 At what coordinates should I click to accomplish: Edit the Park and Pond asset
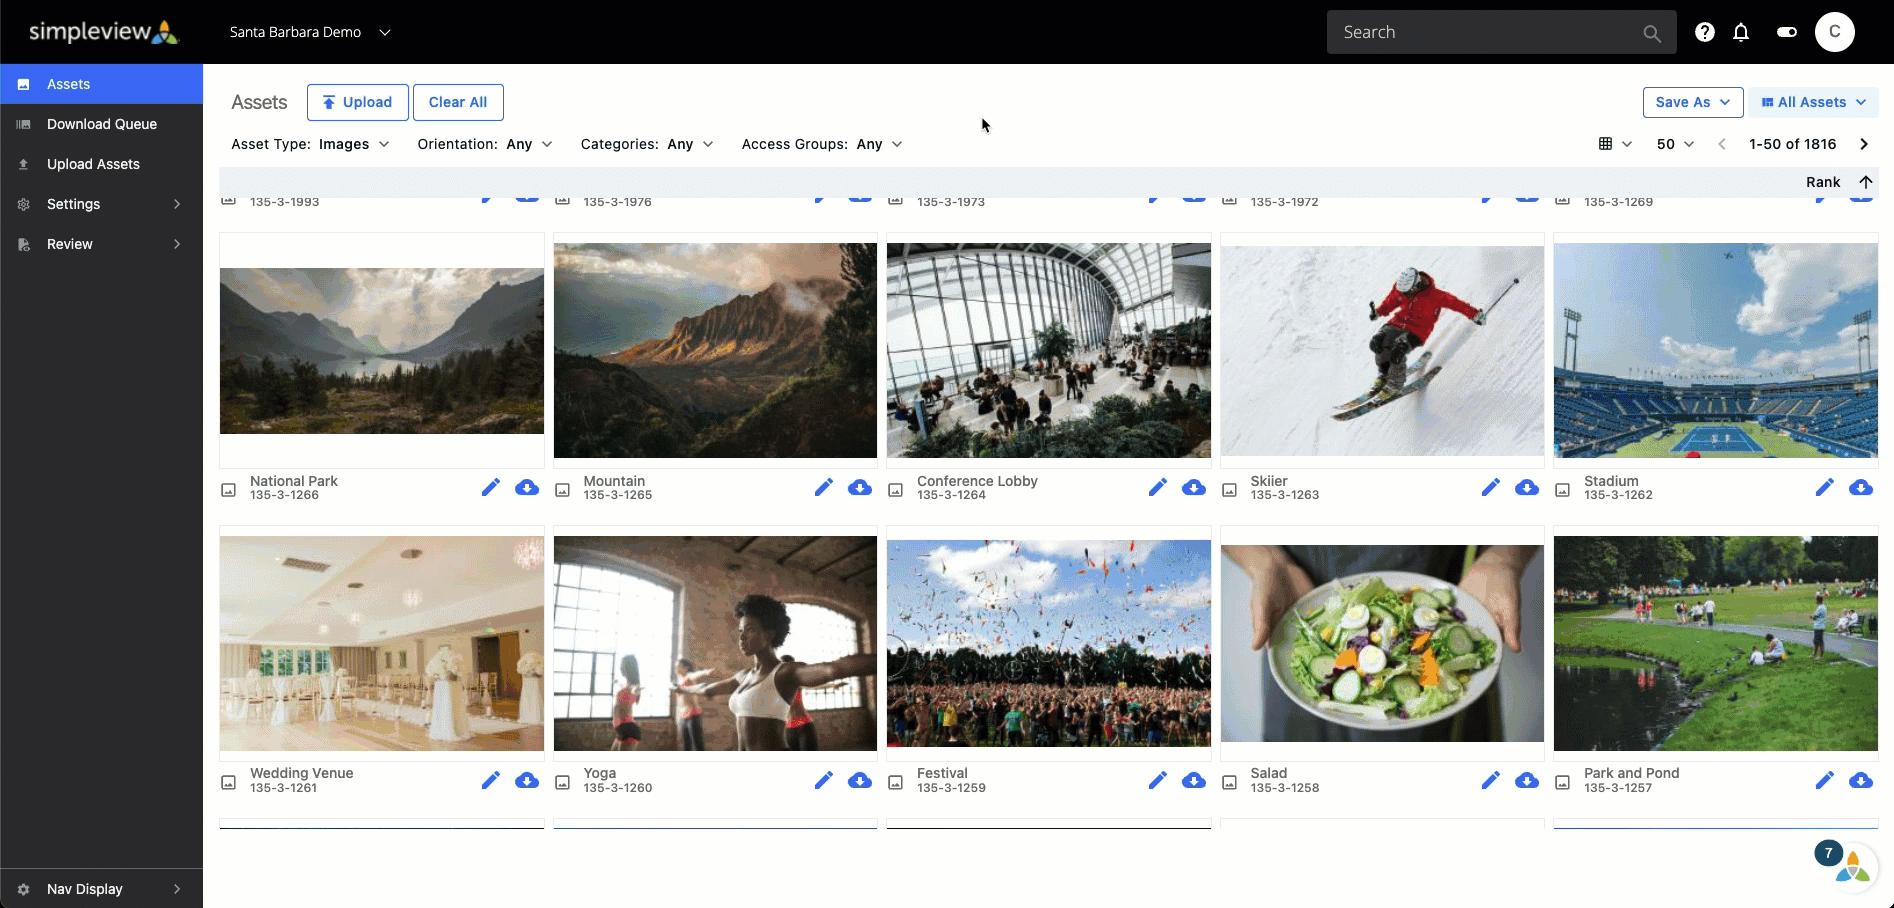point(1825,780)
